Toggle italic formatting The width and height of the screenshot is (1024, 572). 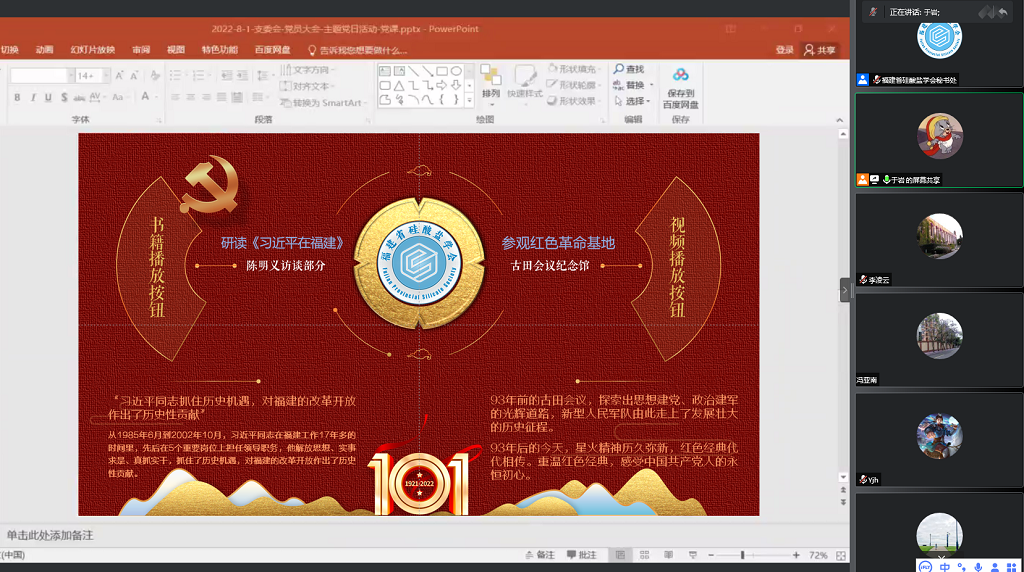(x=33, y=97)
